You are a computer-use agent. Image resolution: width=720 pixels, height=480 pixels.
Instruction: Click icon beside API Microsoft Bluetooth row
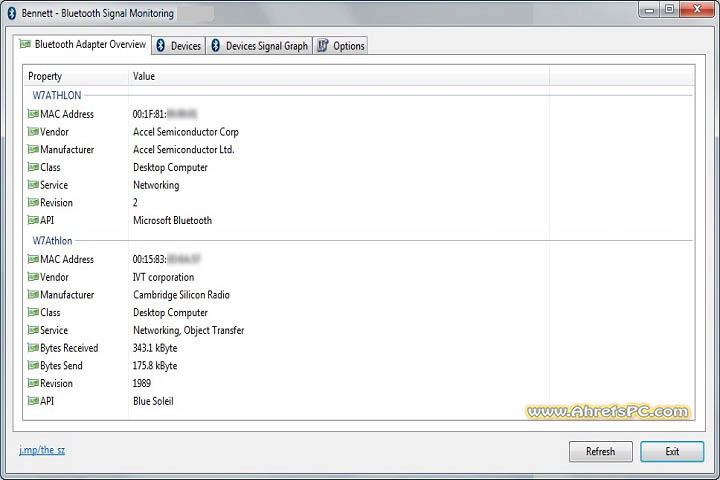pyautogui.click(x=33, y=220)
